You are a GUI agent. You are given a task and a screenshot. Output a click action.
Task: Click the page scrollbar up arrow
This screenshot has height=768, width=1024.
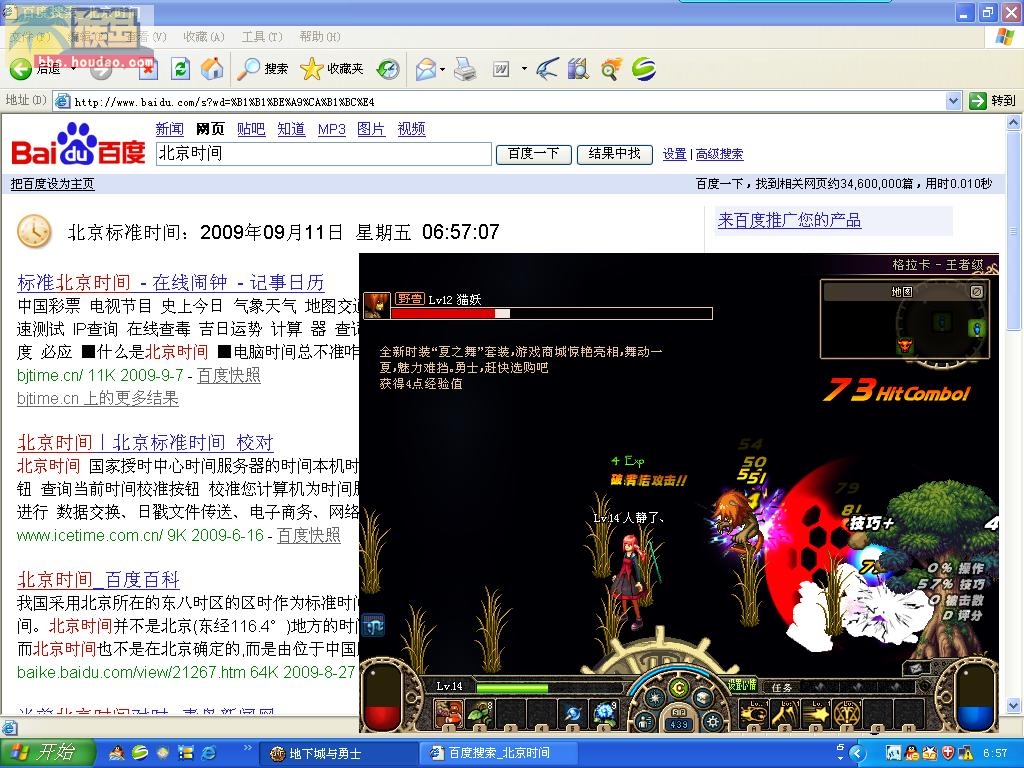coord(1014,122)
